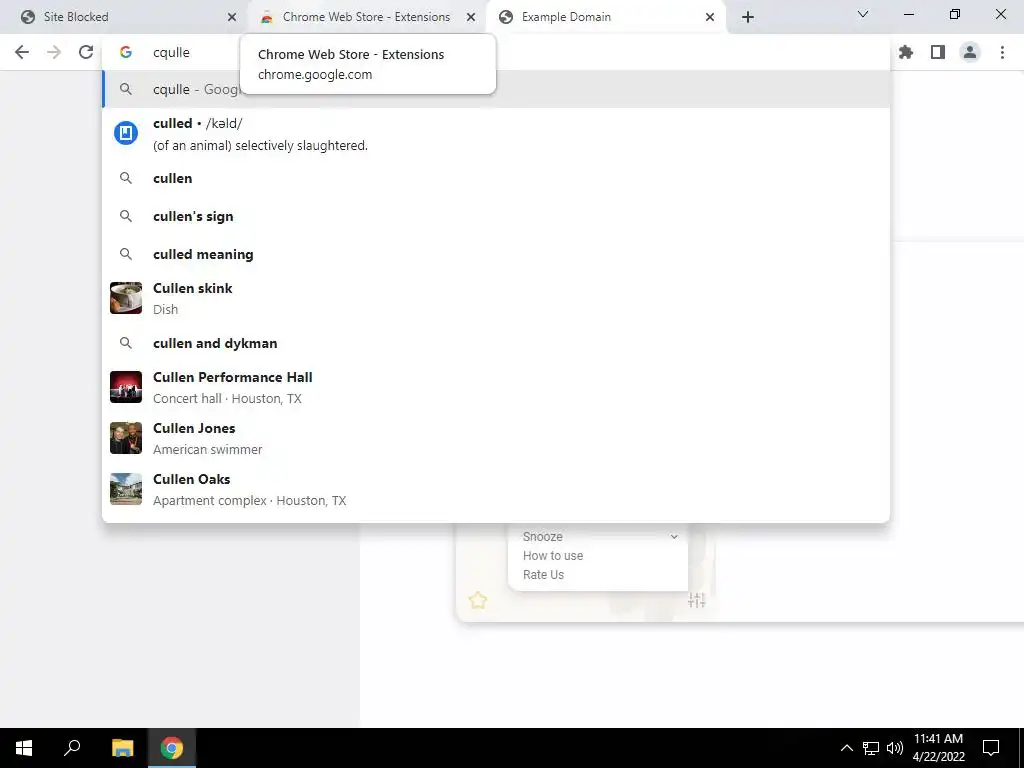Image resolution: width=1024 pixels, height=768 pixels.
Task: Select the cqulle Google Search suggestion
Action: [496, 89]
